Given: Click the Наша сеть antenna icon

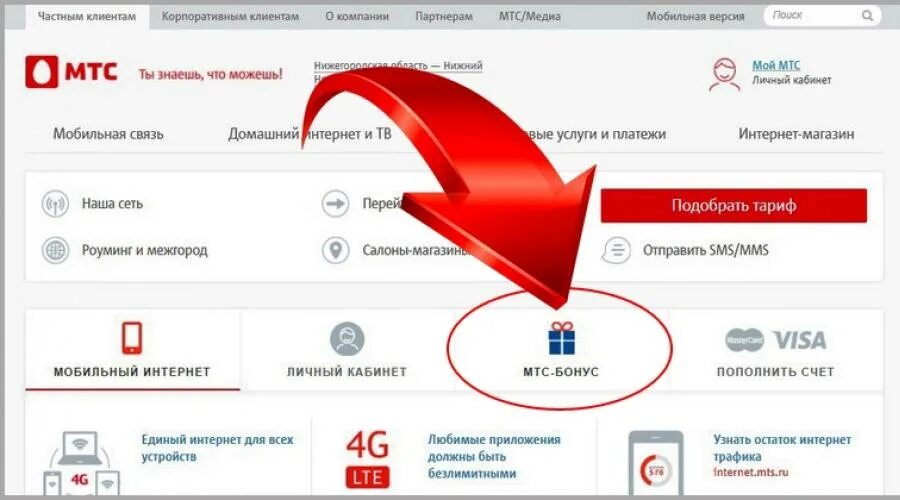Looking at the screenshot, I should click(55, 204).
